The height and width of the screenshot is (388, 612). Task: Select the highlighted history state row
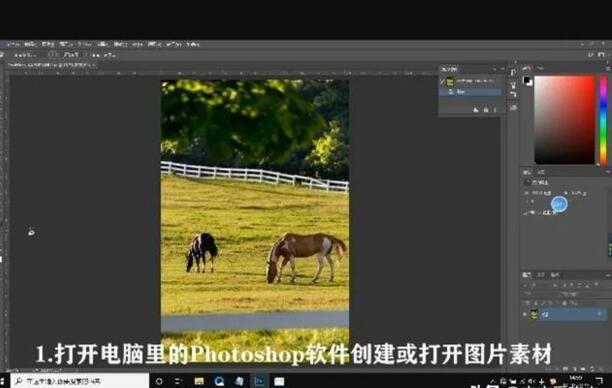[471, 92]
